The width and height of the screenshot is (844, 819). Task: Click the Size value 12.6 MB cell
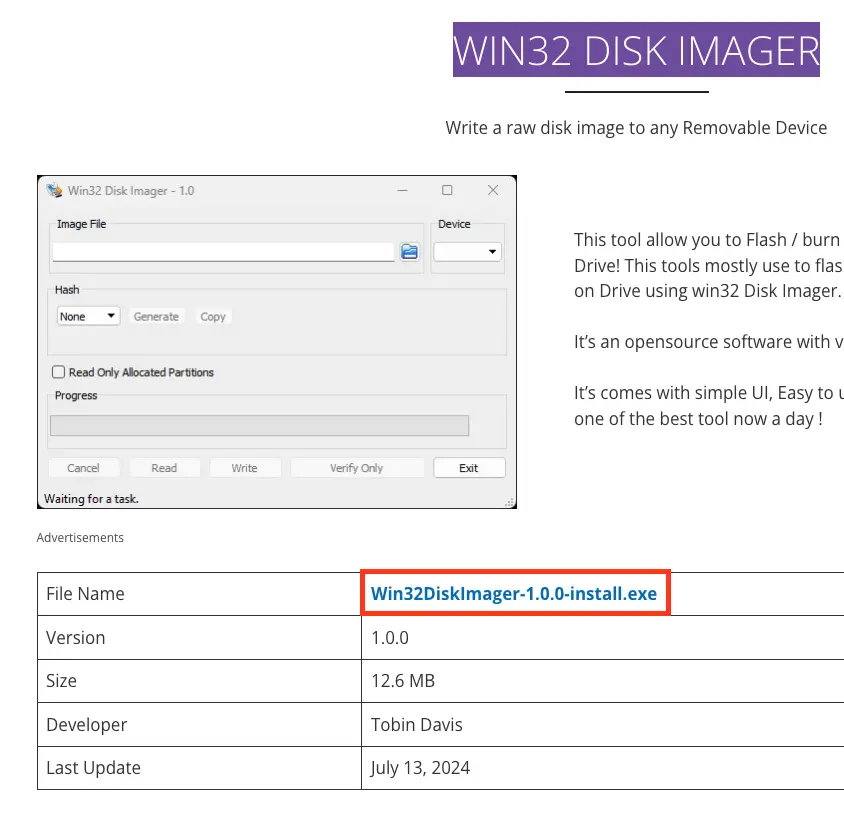(x=602, y=681)
